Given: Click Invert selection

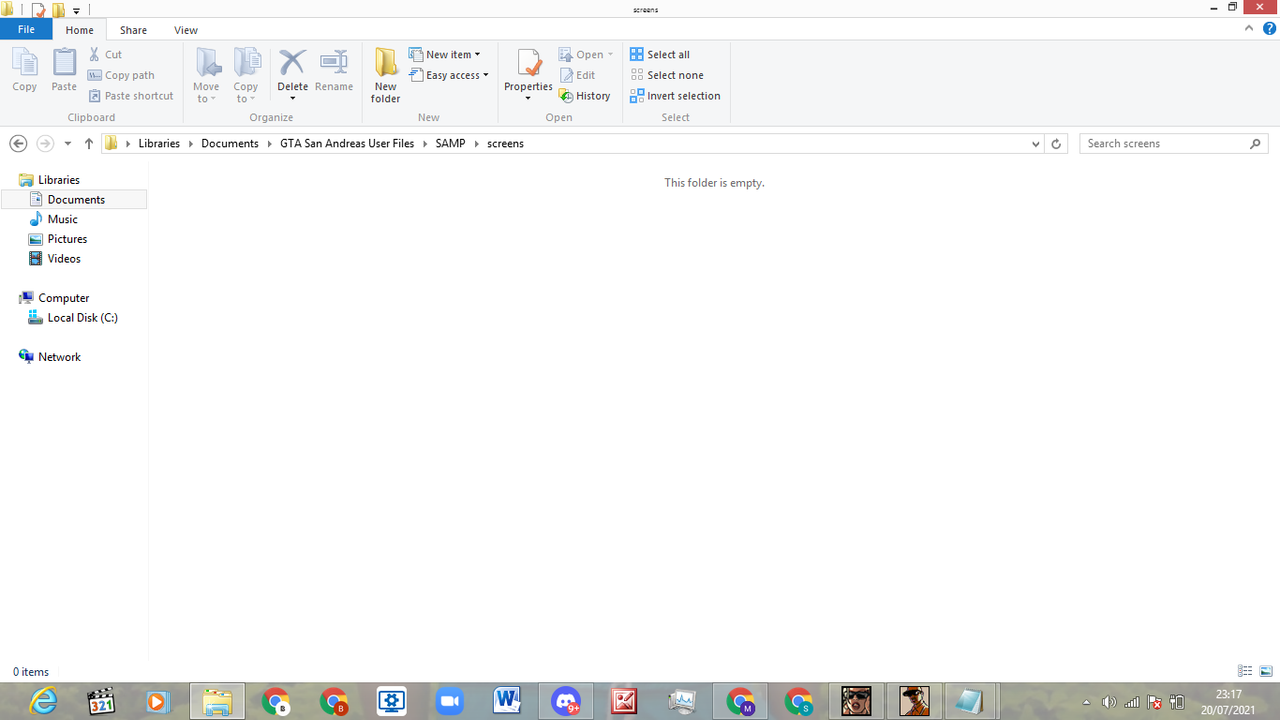Looking at the screenshot, I should click(675, 96).
